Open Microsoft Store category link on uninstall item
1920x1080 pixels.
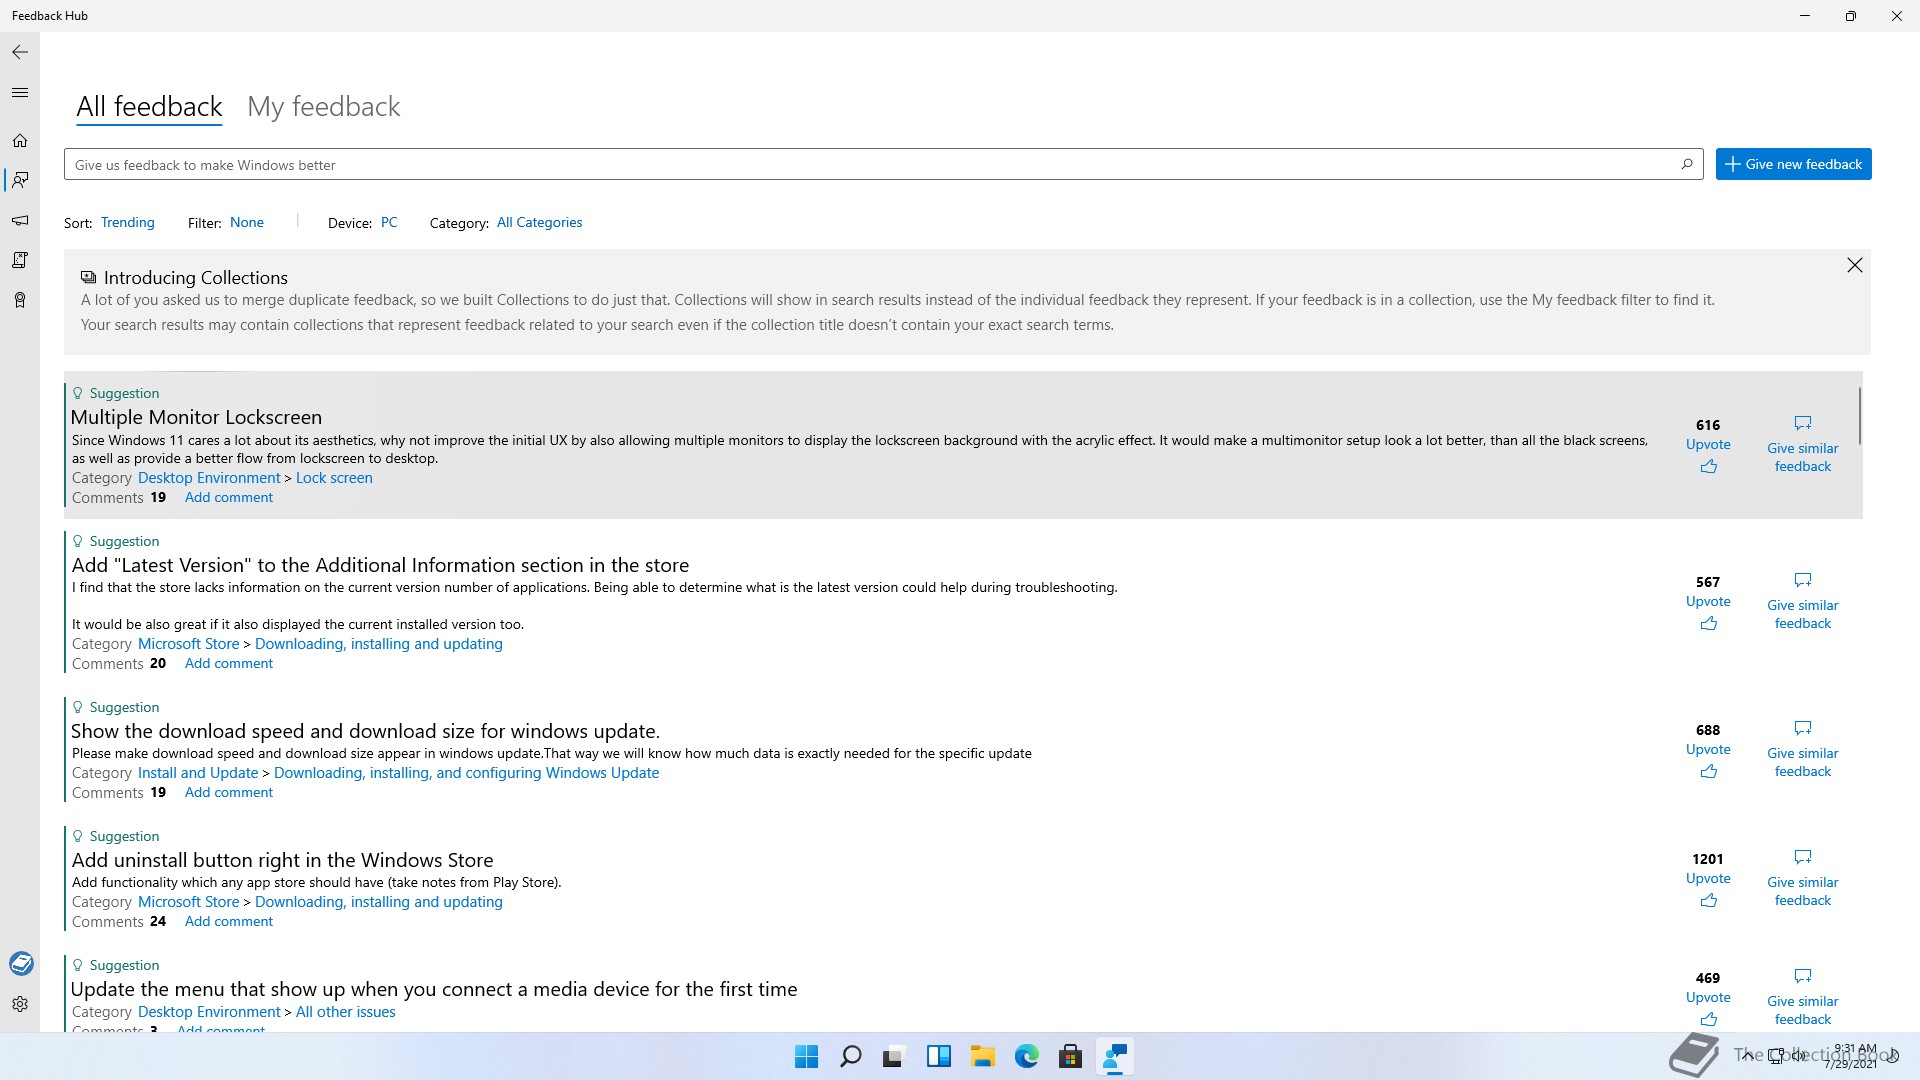pyautogui.click(x=188, y=902)
